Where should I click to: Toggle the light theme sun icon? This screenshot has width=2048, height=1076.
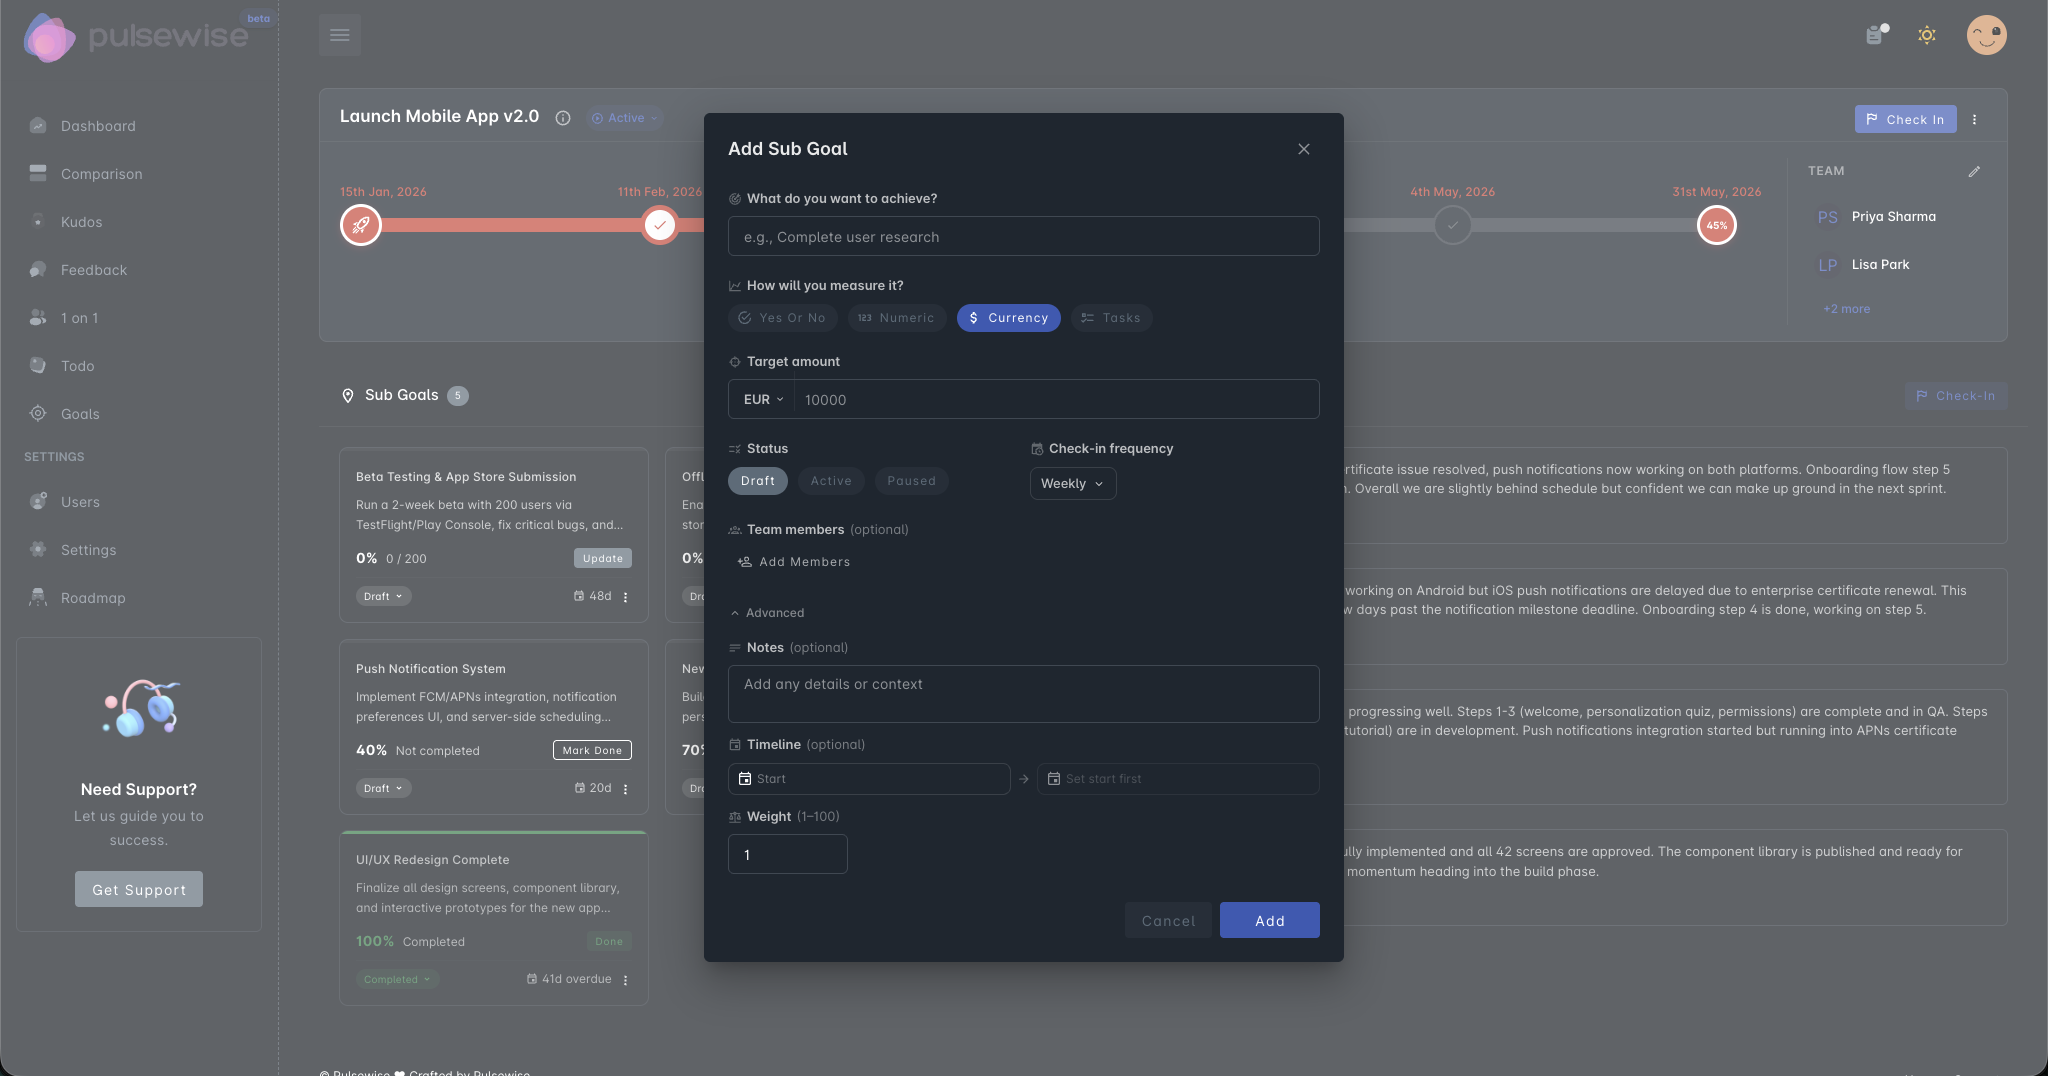(1927, 35)
